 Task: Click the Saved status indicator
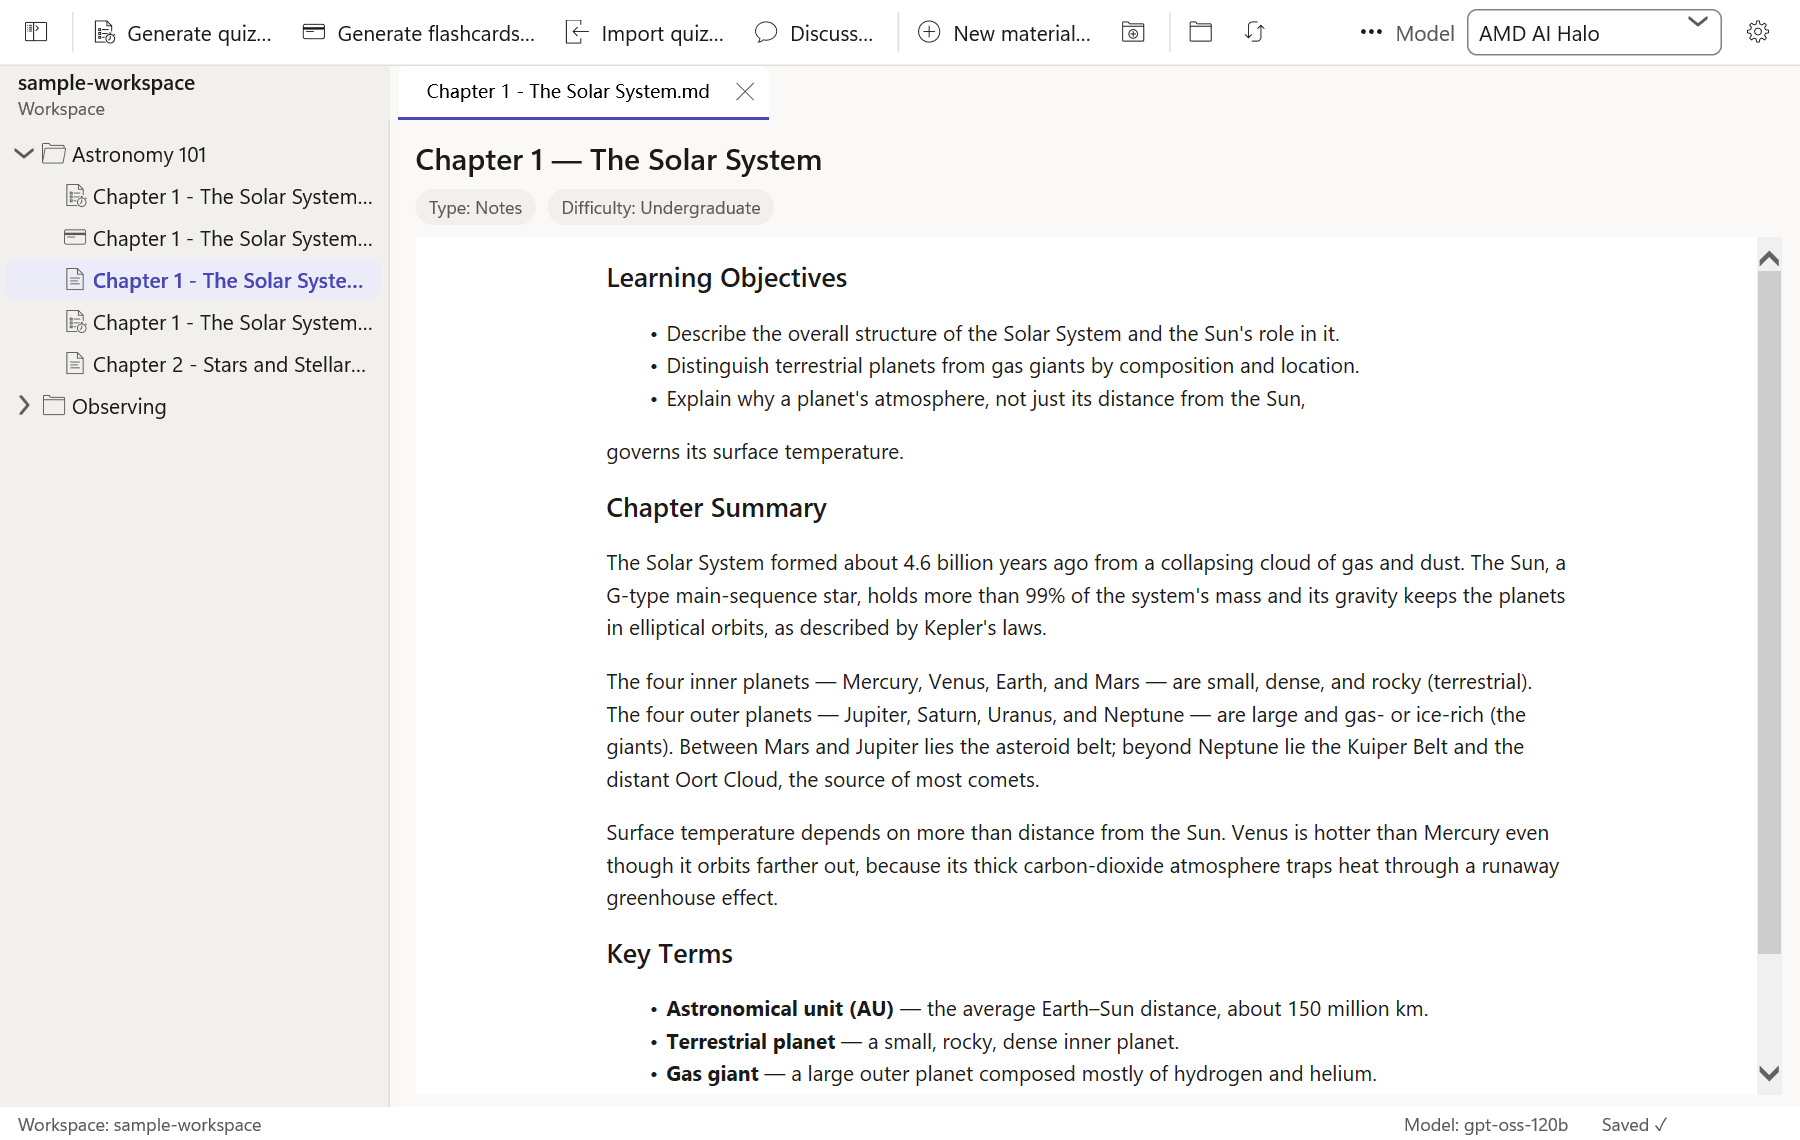tap(1635, 1125)
